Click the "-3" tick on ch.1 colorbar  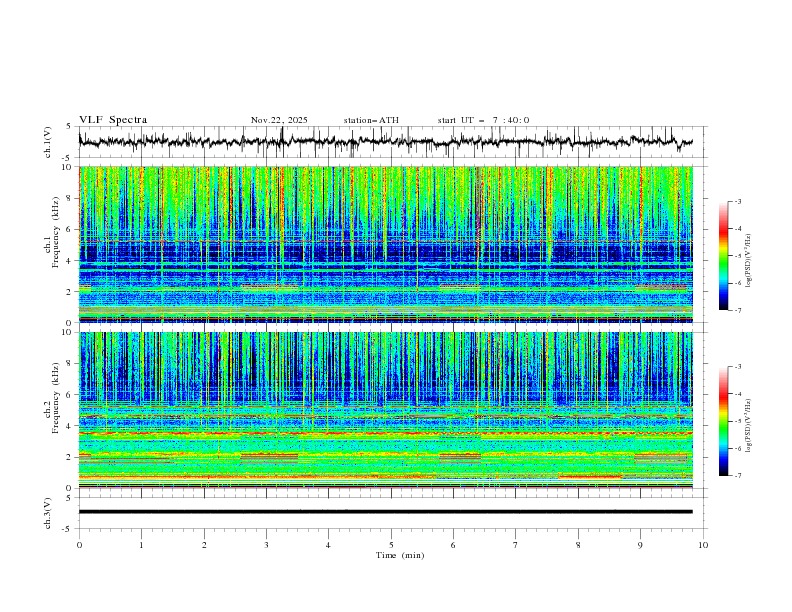(x=737, y=201)
